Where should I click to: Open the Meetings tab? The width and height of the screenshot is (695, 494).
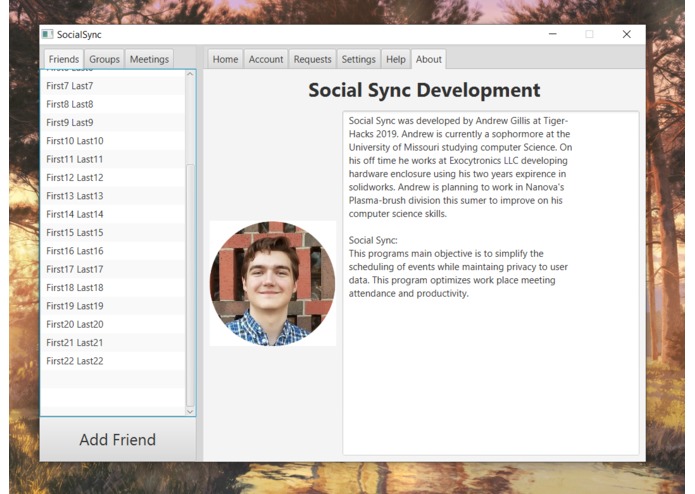click(149, 59)
